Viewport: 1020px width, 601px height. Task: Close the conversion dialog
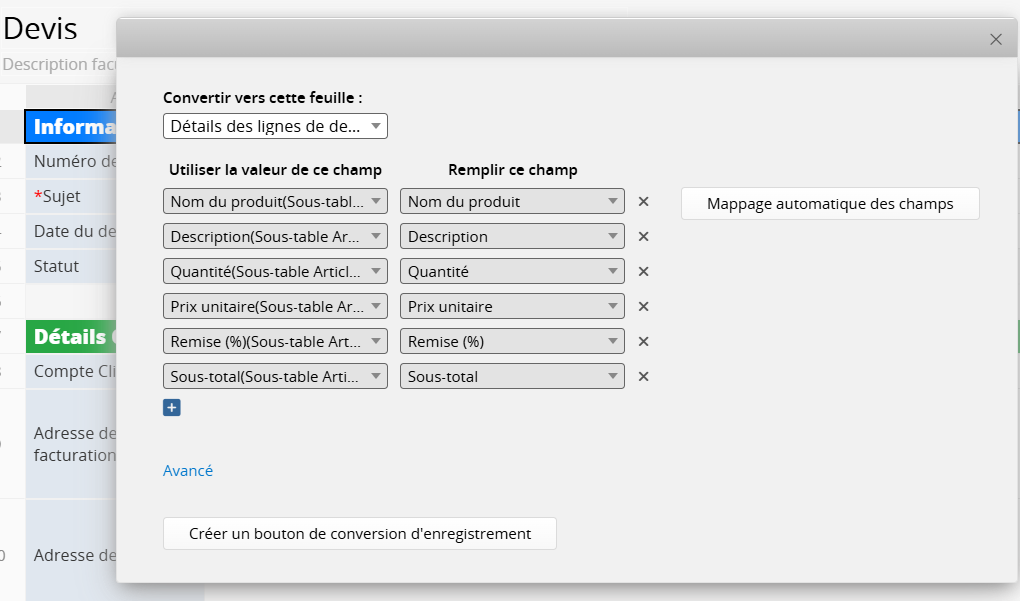(x=995, y=39)
